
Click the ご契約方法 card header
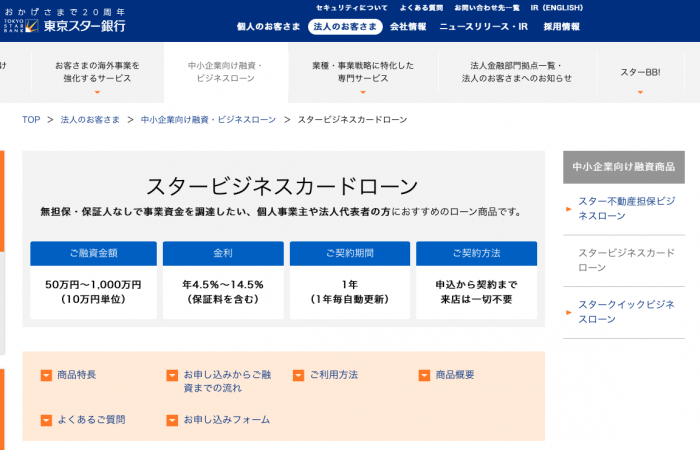coord(476,253)
